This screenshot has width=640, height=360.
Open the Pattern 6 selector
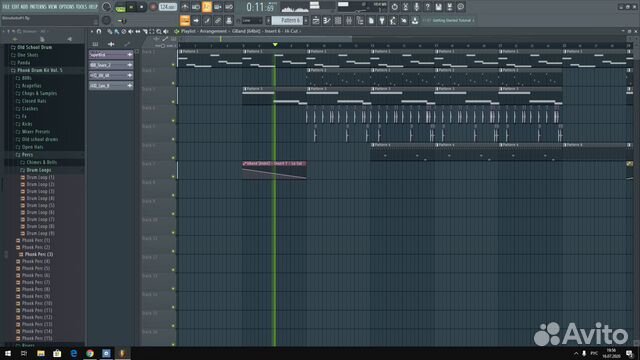coord(288,20)
